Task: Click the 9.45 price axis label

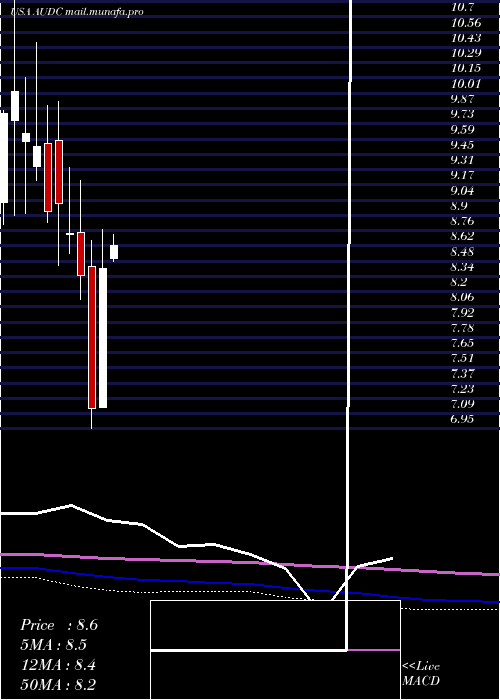Action: click(463, 144)
